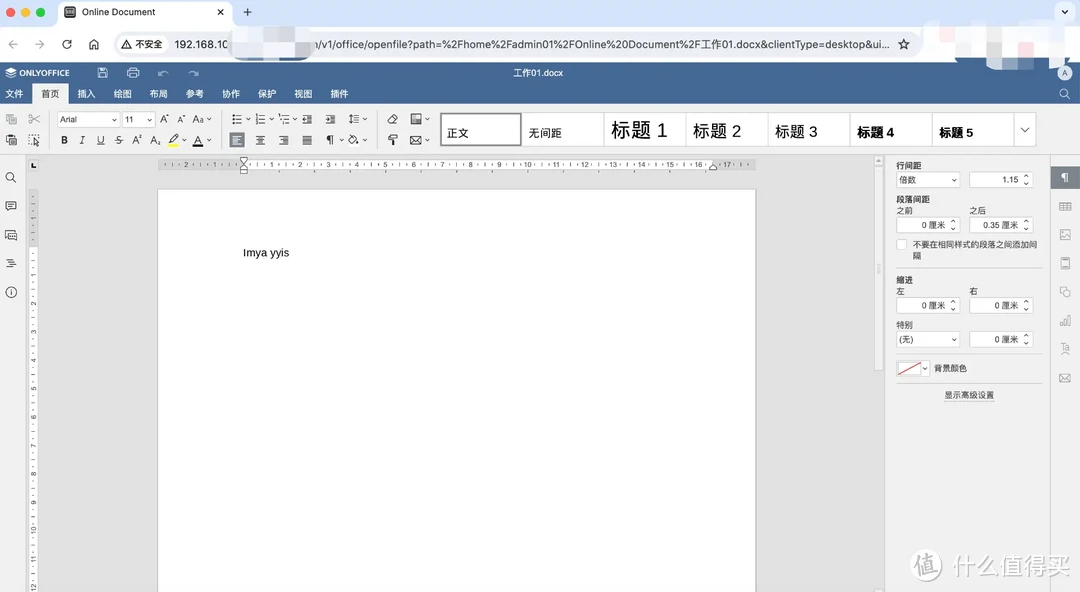Click the Save icon in title bar

(x=103, y=72)
